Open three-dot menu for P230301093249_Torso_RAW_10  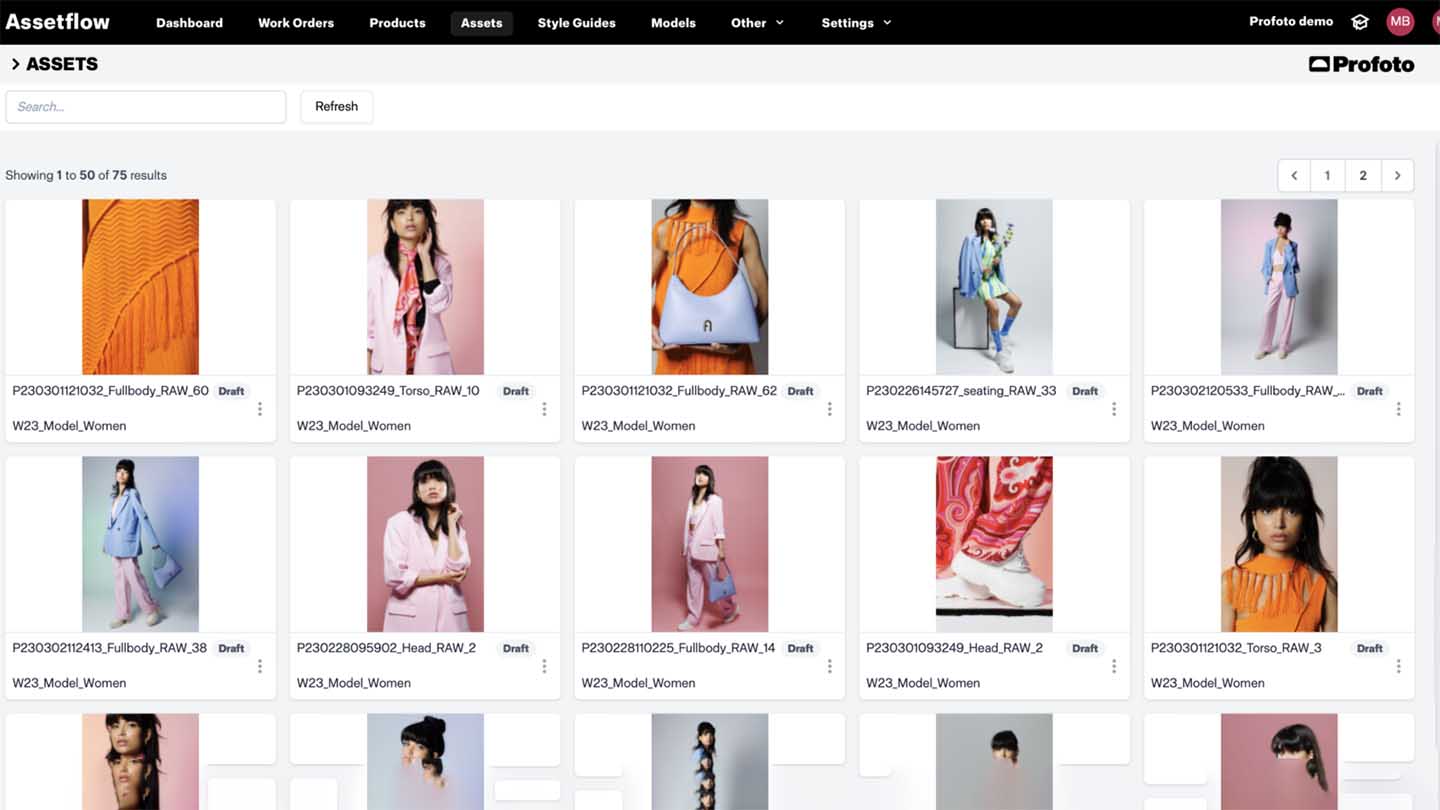point(544,409)
